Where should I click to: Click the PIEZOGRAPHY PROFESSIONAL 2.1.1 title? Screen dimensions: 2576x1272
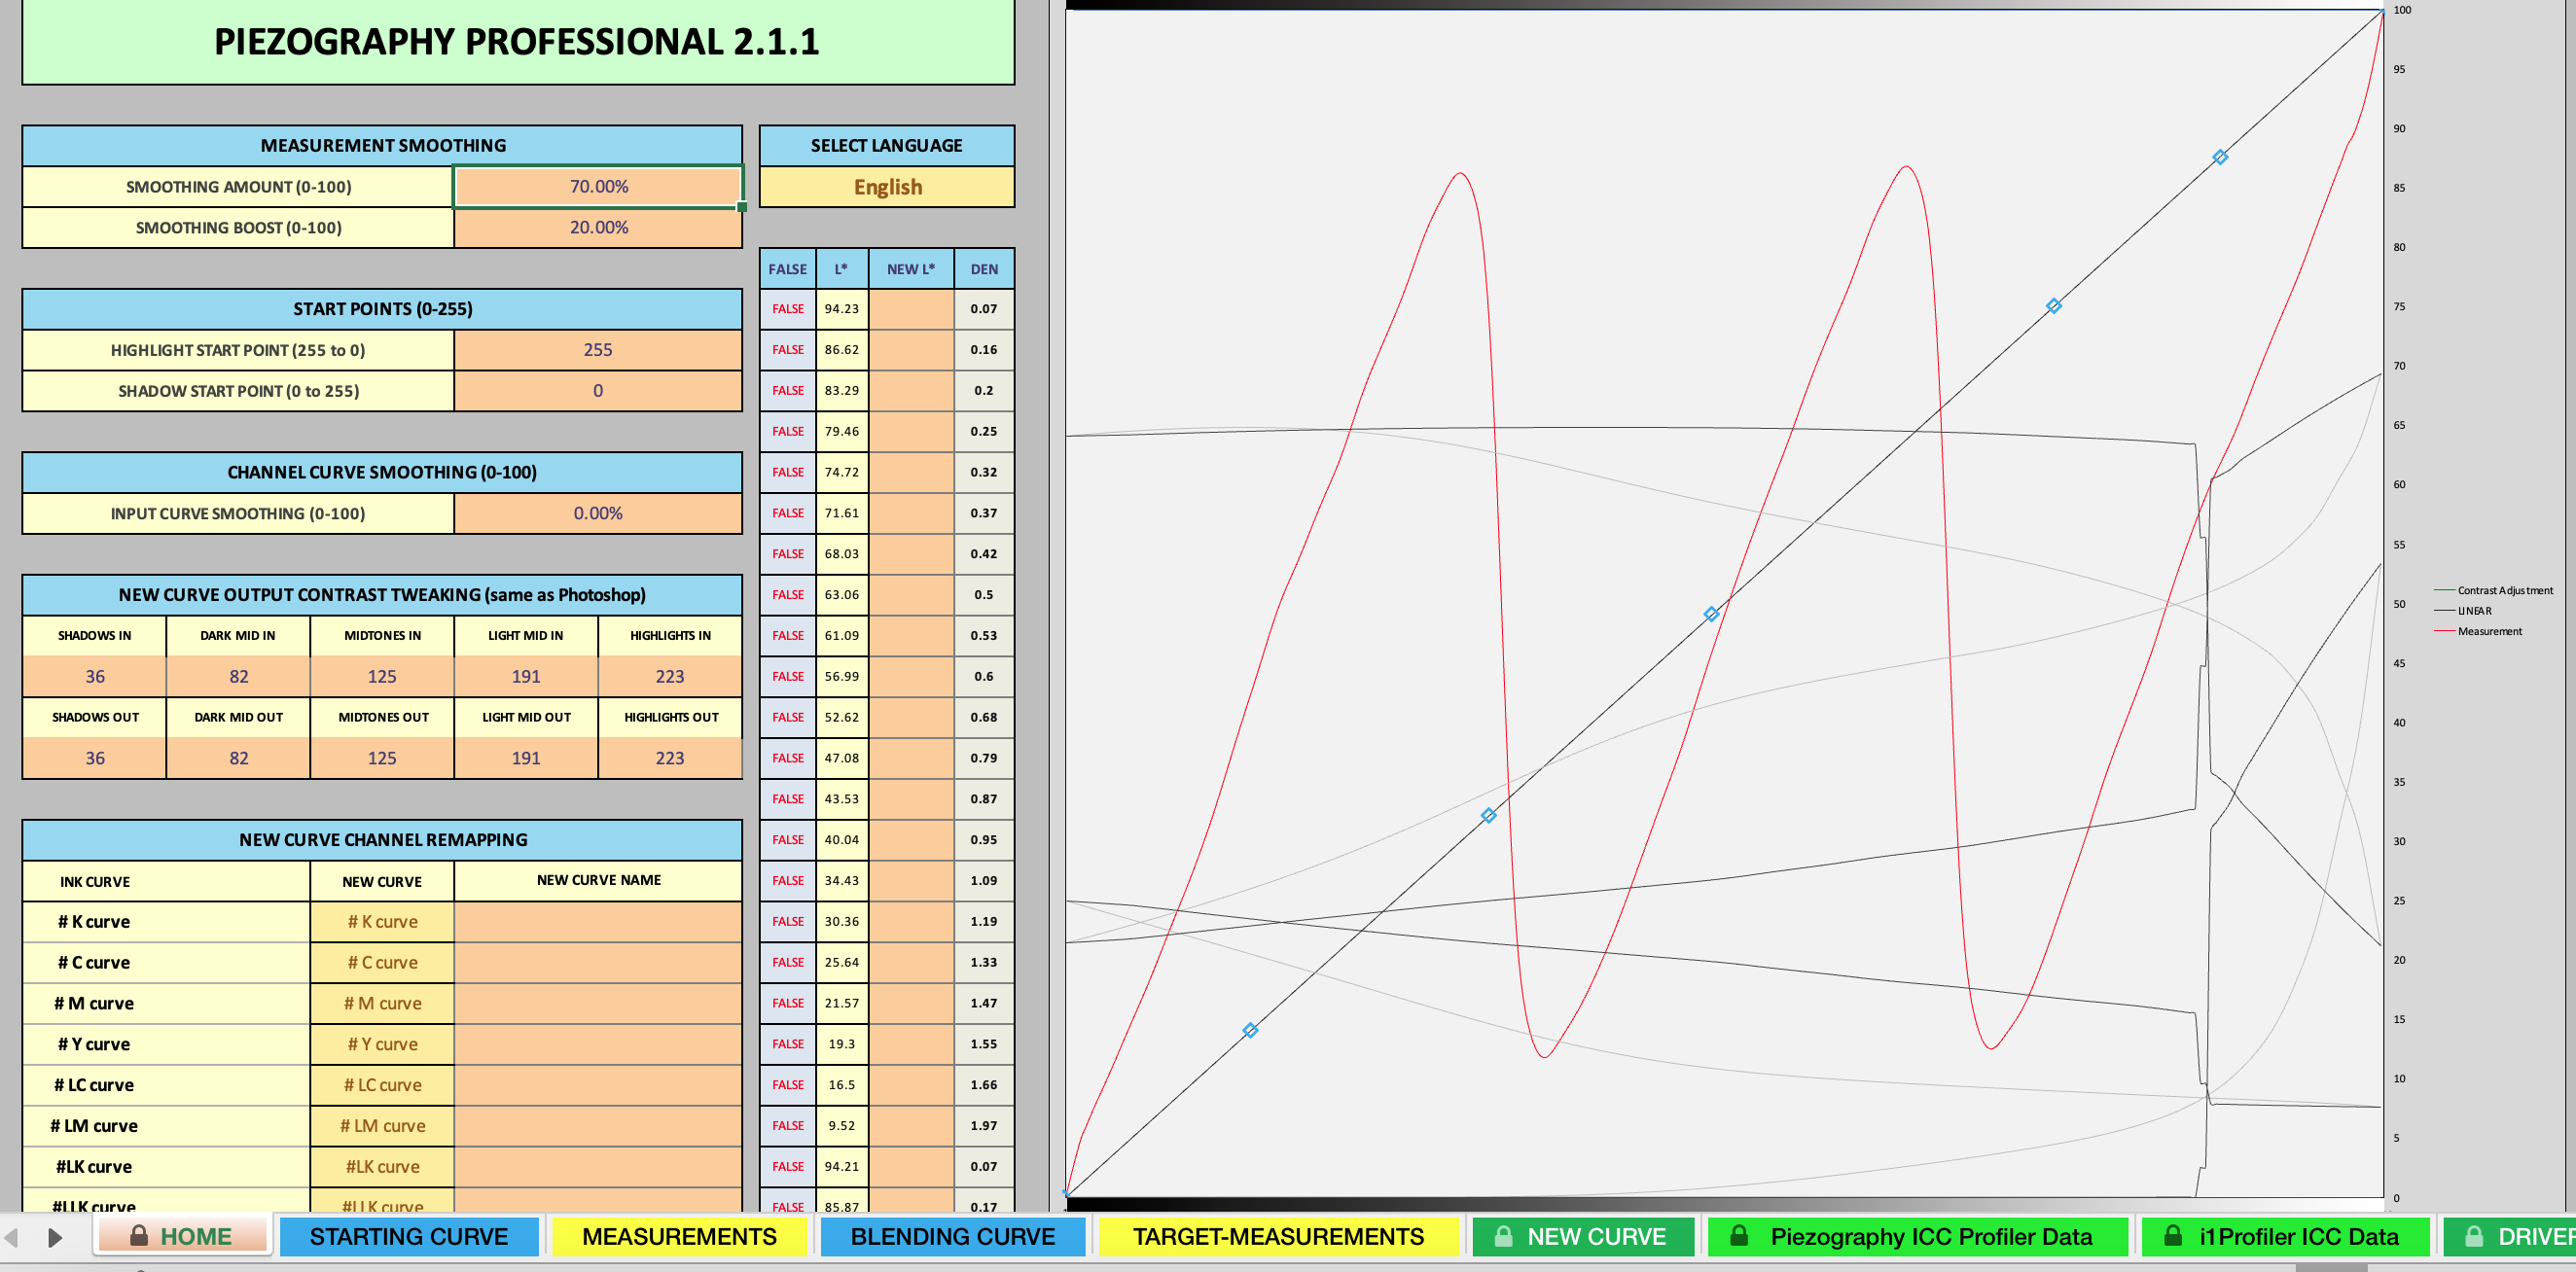[517, 42]
